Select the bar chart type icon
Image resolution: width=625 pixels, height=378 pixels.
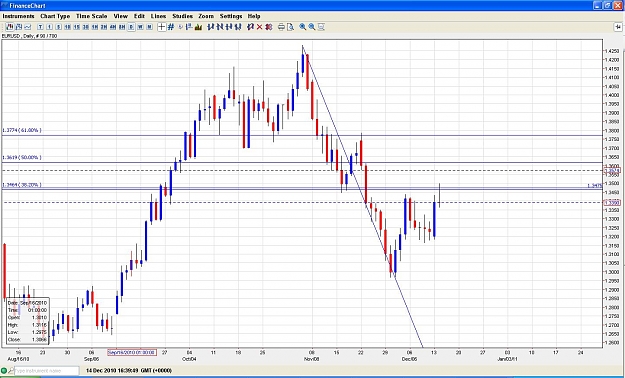click(18, 27)
